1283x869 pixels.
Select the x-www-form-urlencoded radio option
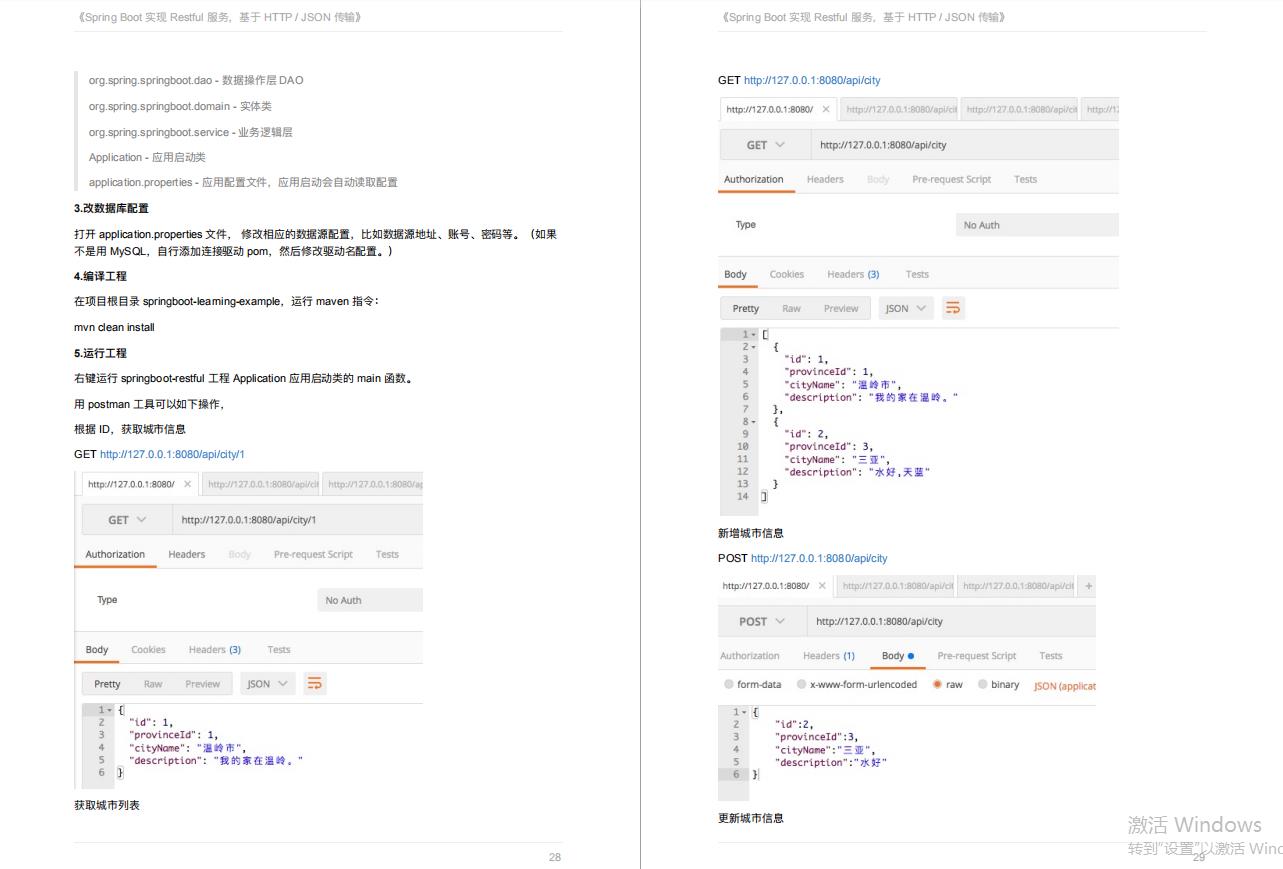point(802,685)
